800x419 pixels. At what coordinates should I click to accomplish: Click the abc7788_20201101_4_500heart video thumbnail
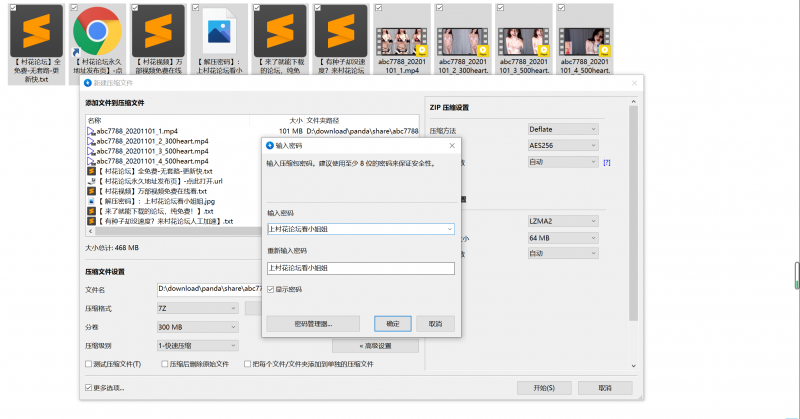point(586,31)
